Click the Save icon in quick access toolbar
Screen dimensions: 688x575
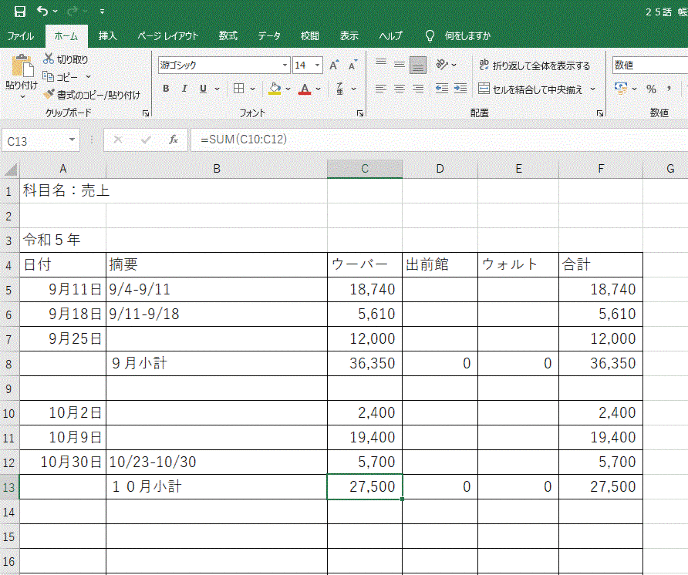click(x=20, y=11)
